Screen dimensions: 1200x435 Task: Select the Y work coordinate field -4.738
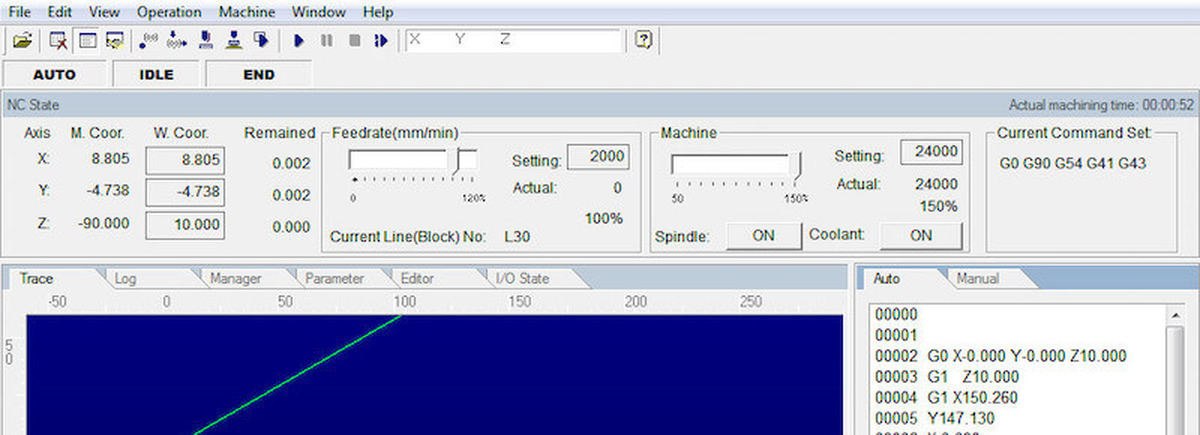[x=185, y=192]
